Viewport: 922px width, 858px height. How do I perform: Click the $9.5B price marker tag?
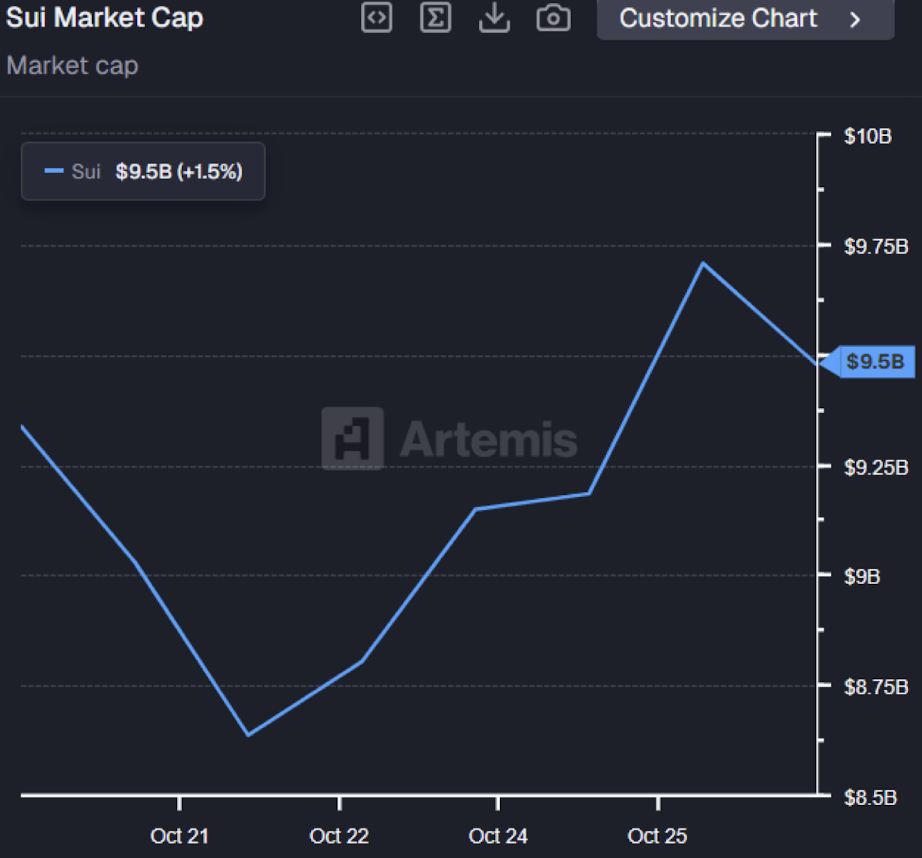pyautogui.click(x=871, y=361)
